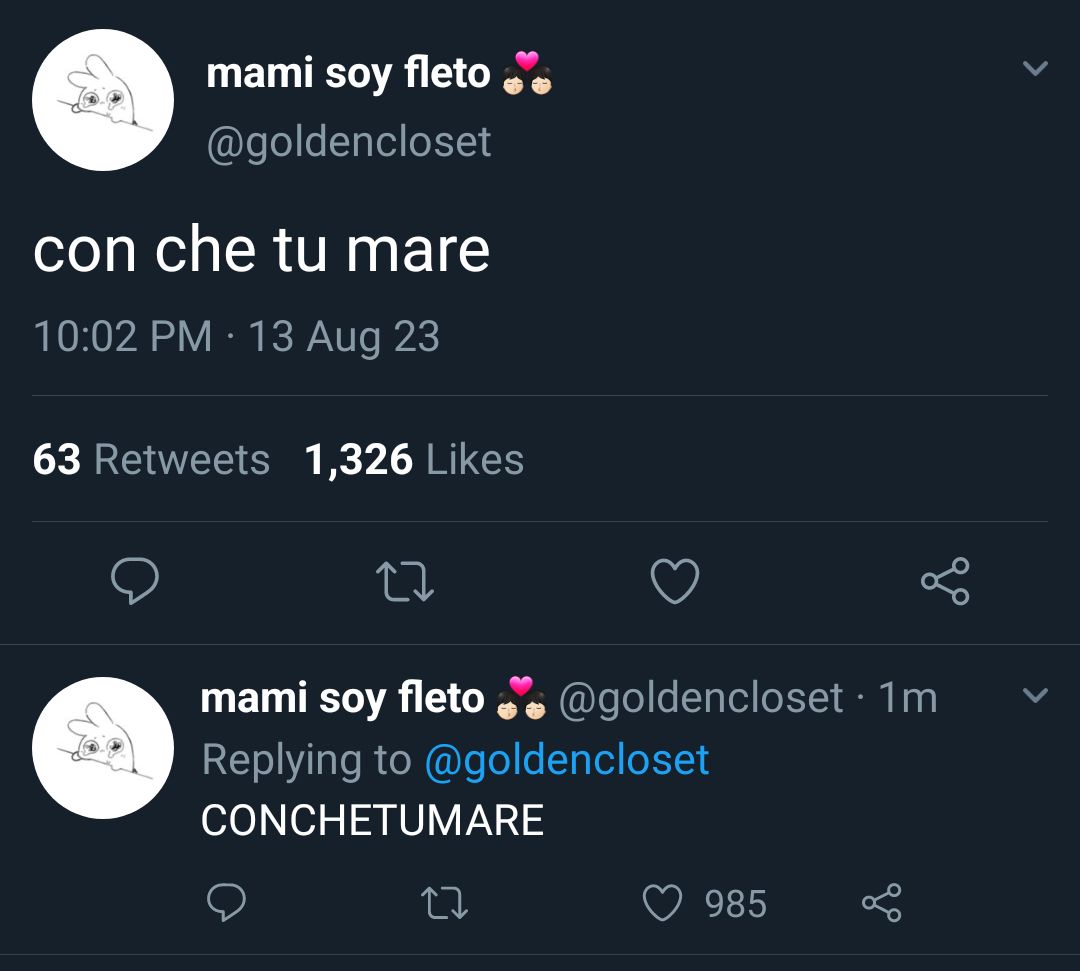Screen dimensions: 1080x971
Task: View the 1,326 Likes list
Action: pos(414,459)
